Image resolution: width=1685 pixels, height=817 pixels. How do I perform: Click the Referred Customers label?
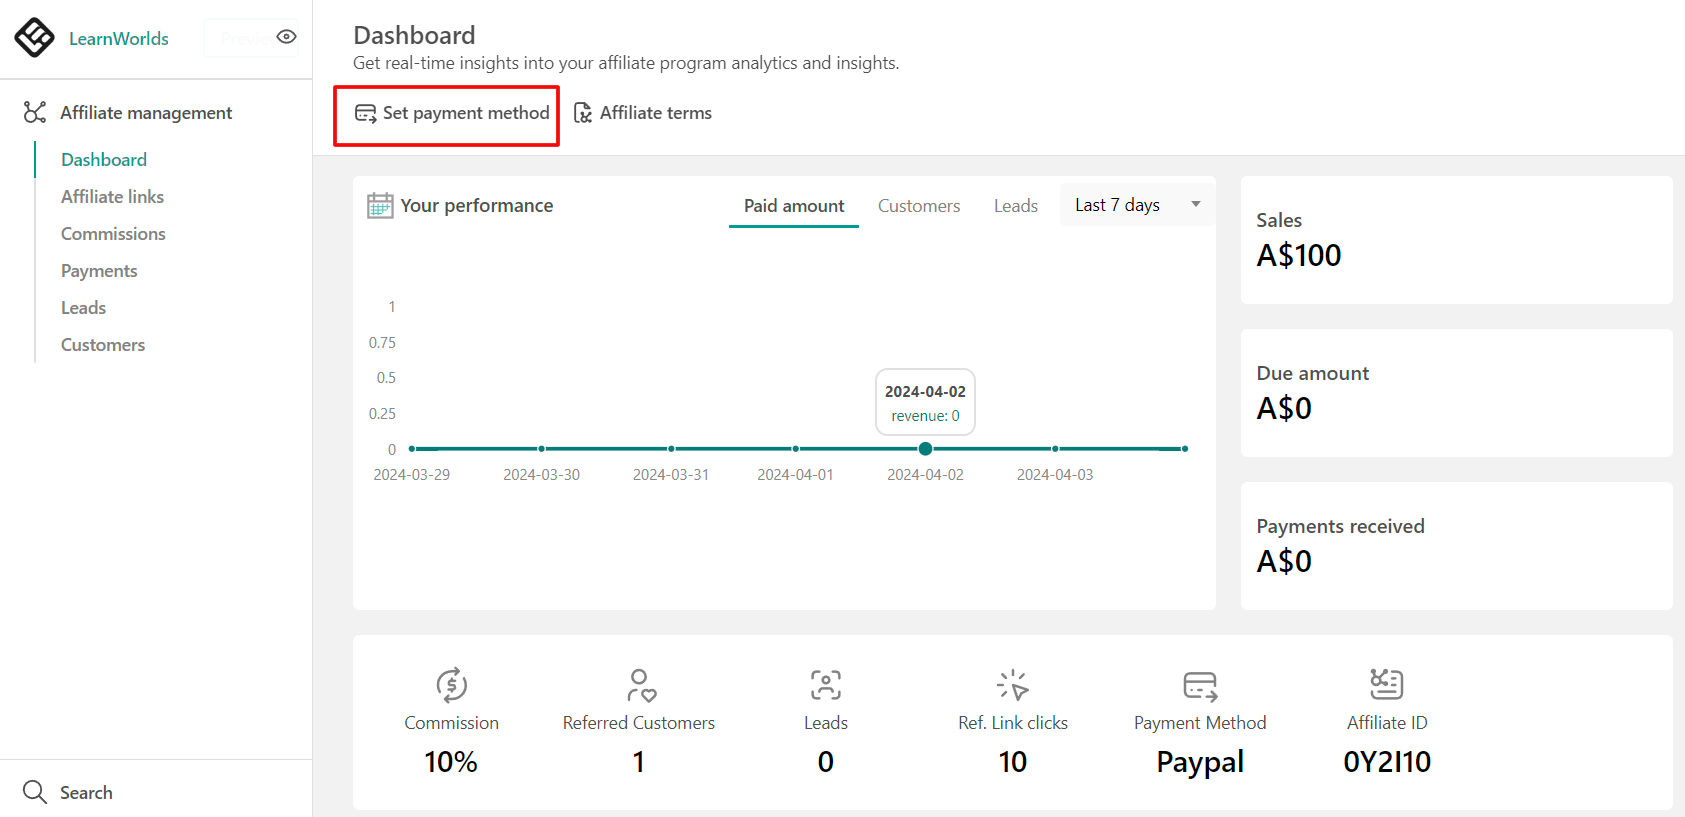[639, 723]
